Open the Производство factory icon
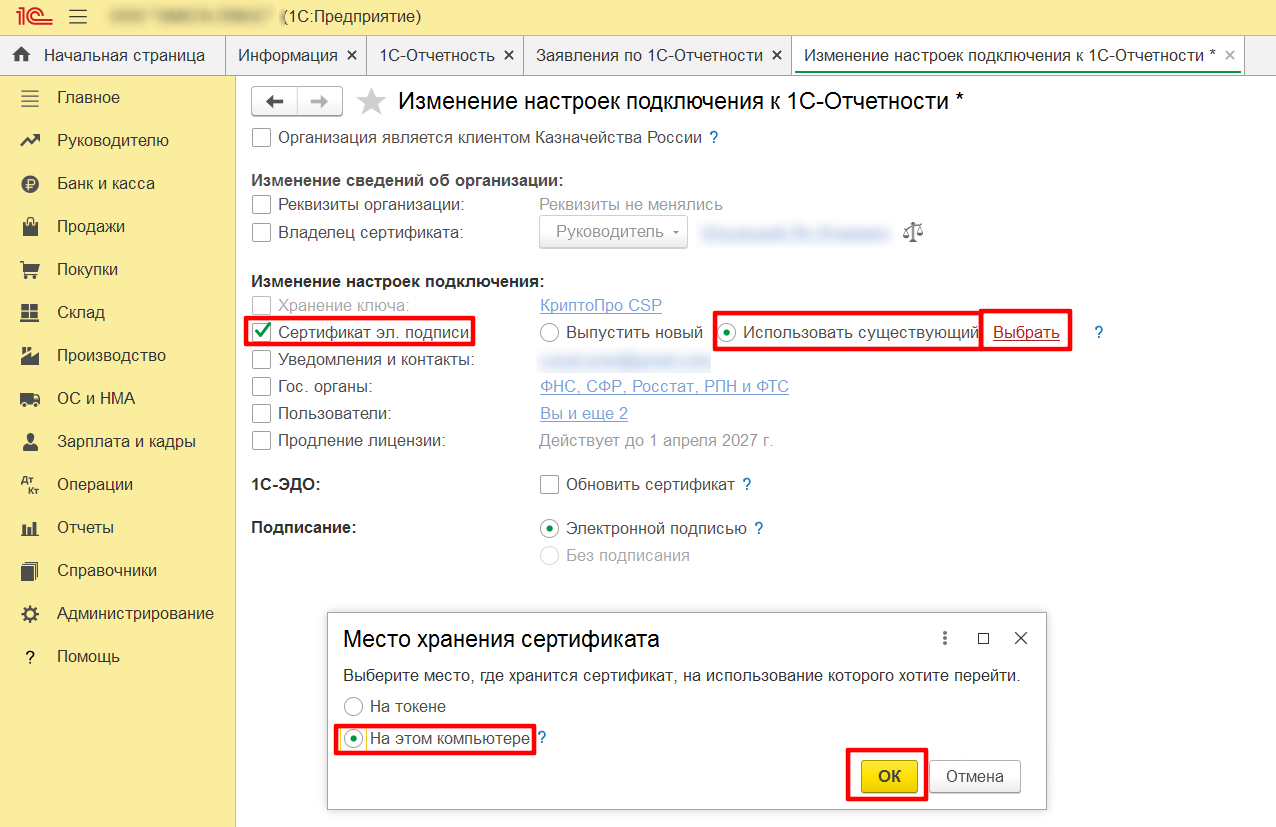Image resolution: width=1276 pixels, height=827 pixels. coord(30,356)
